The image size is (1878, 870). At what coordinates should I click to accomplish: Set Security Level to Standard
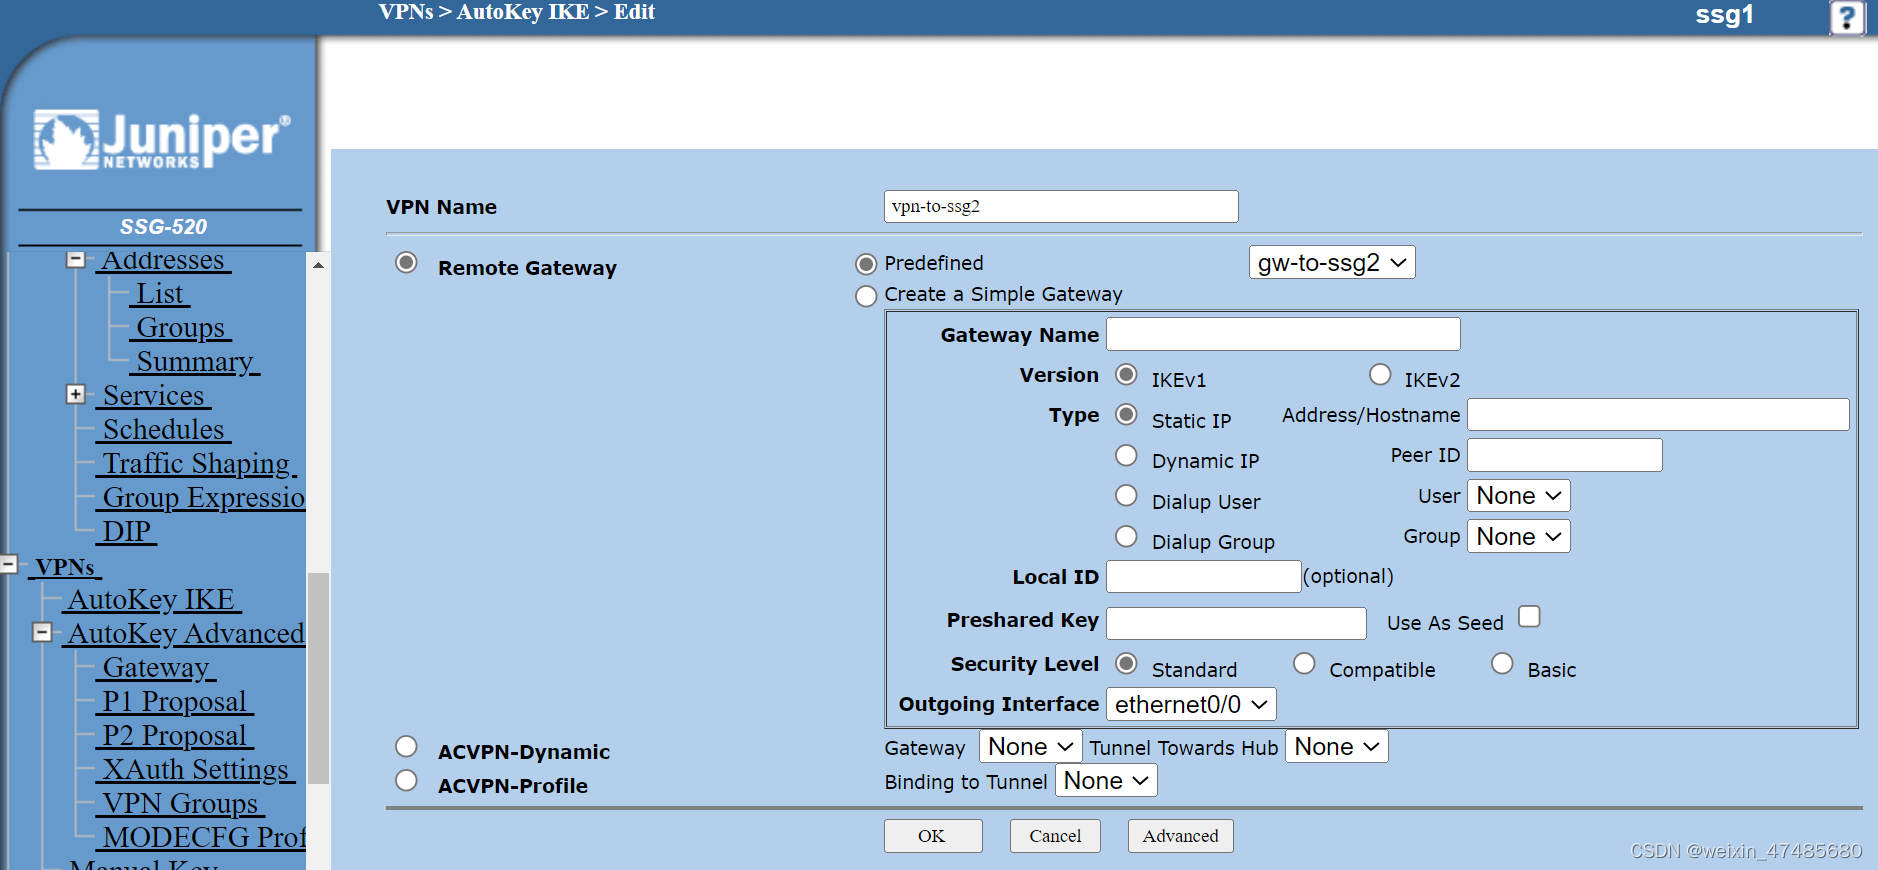point(1126,664)
